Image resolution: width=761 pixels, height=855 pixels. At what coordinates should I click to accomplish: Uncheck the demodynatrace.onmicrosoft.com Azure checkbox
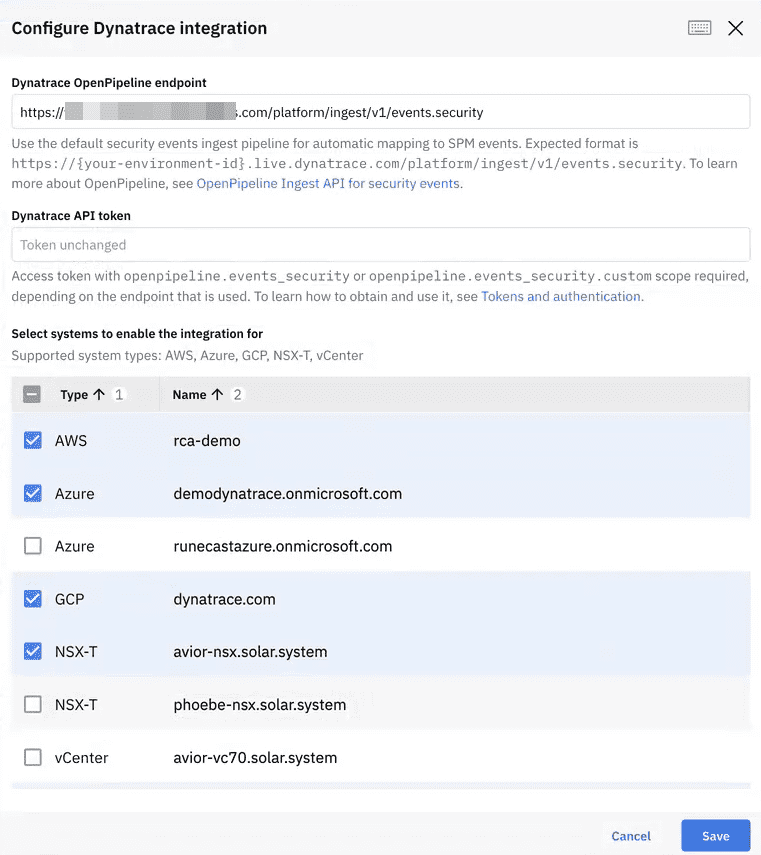(x=33, y=493)
